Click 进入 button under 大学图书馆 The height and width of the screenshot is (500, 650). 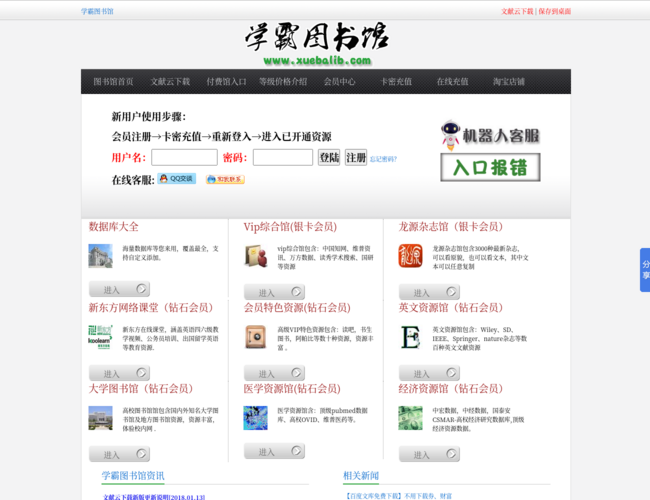pos(119,454)
